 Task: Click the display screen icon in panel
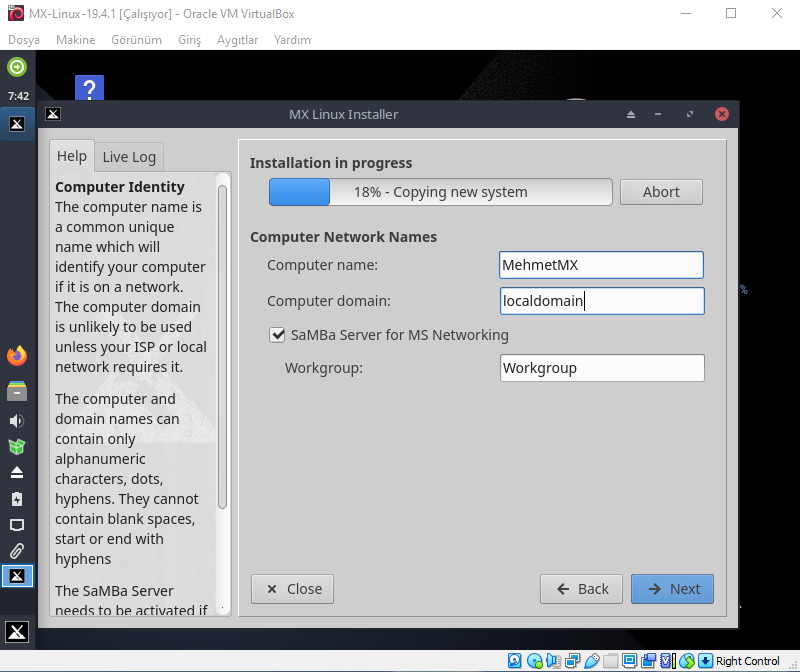coord(17,525)
